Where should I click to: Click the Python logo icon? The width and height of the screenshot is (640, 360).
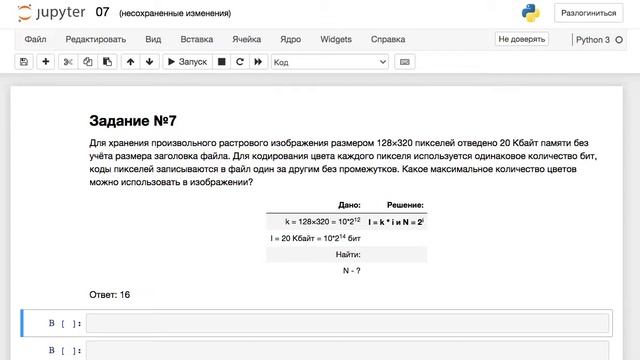coord(531,13)
